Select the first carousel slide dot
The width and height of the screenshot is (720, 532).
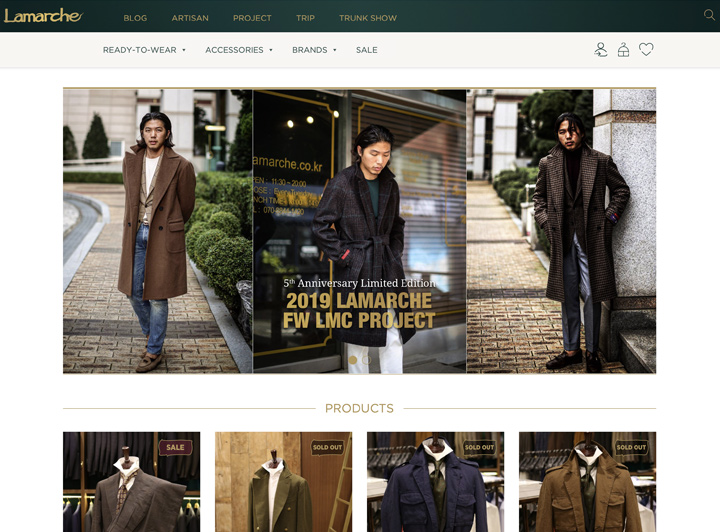click(352, 359)
